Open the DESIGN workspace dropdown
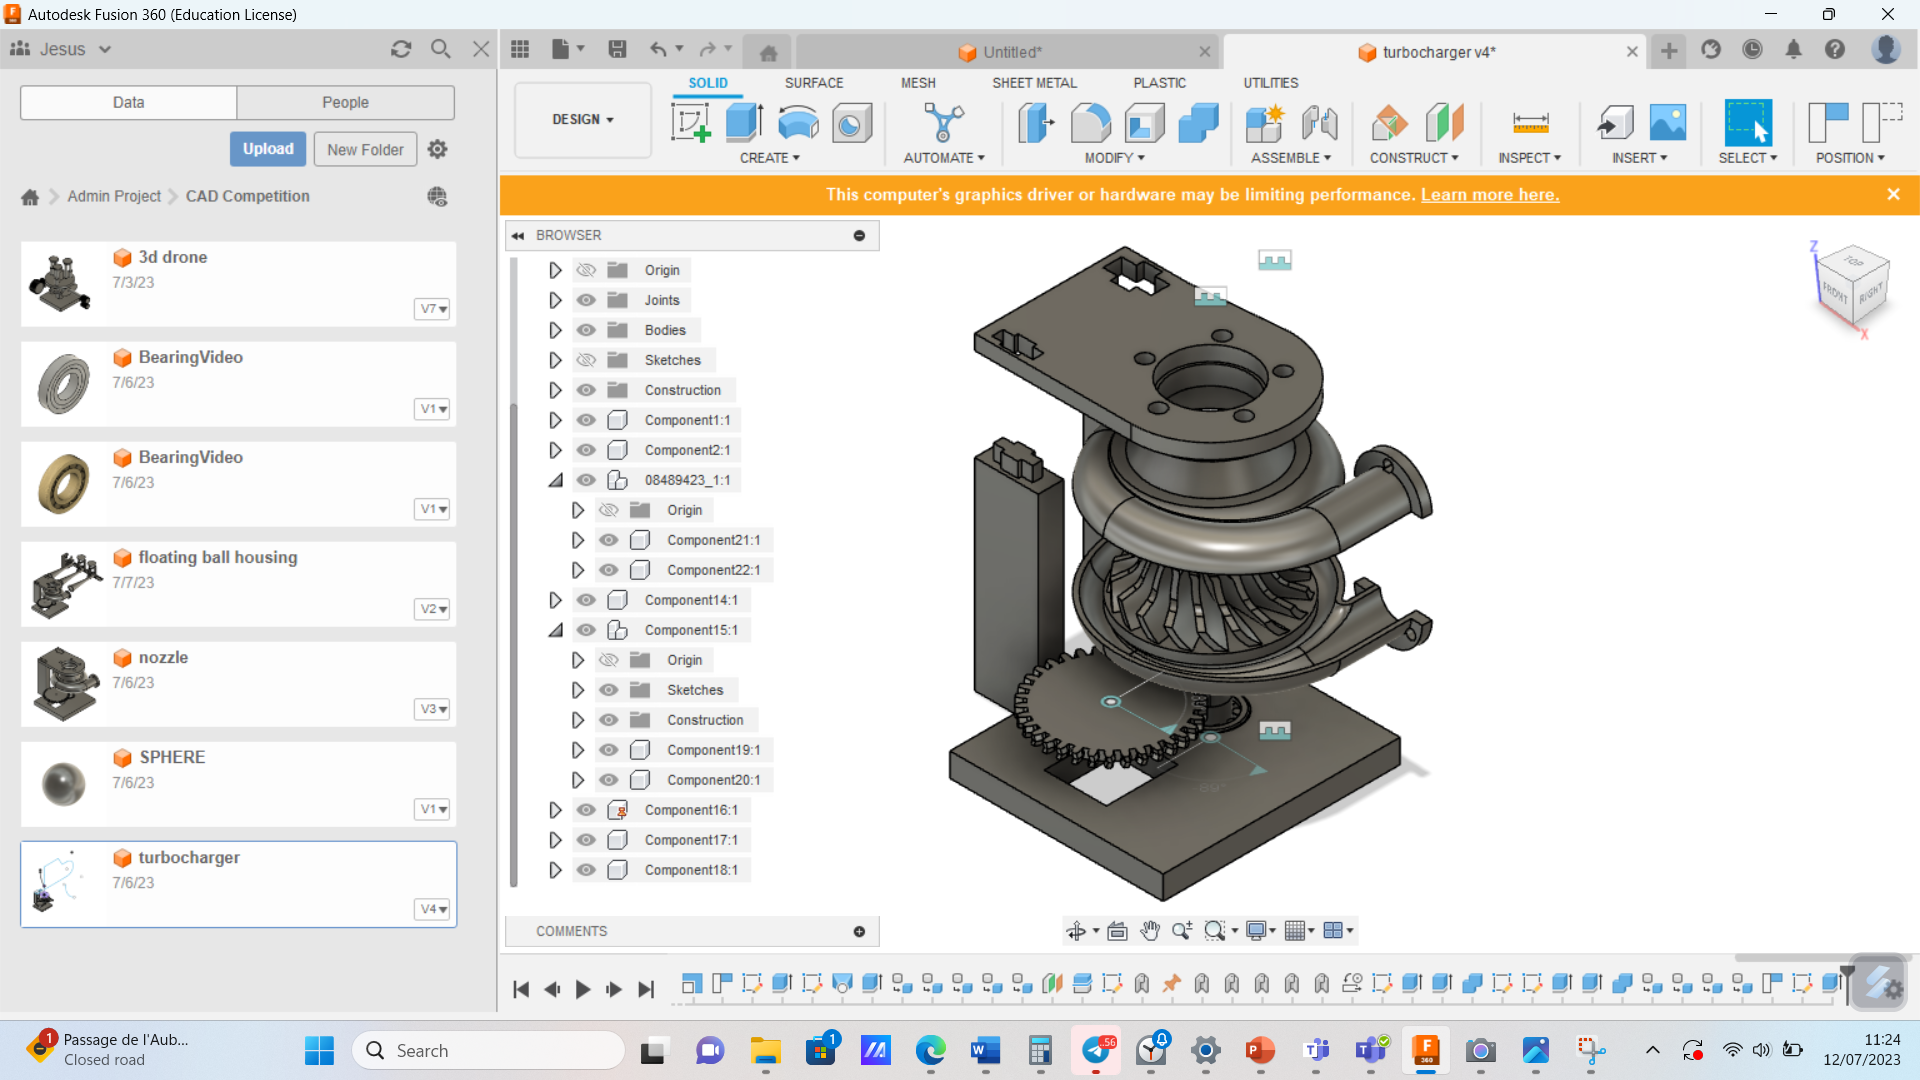1920x1080 pixels. pyautogui.click(x=582, y=120)
